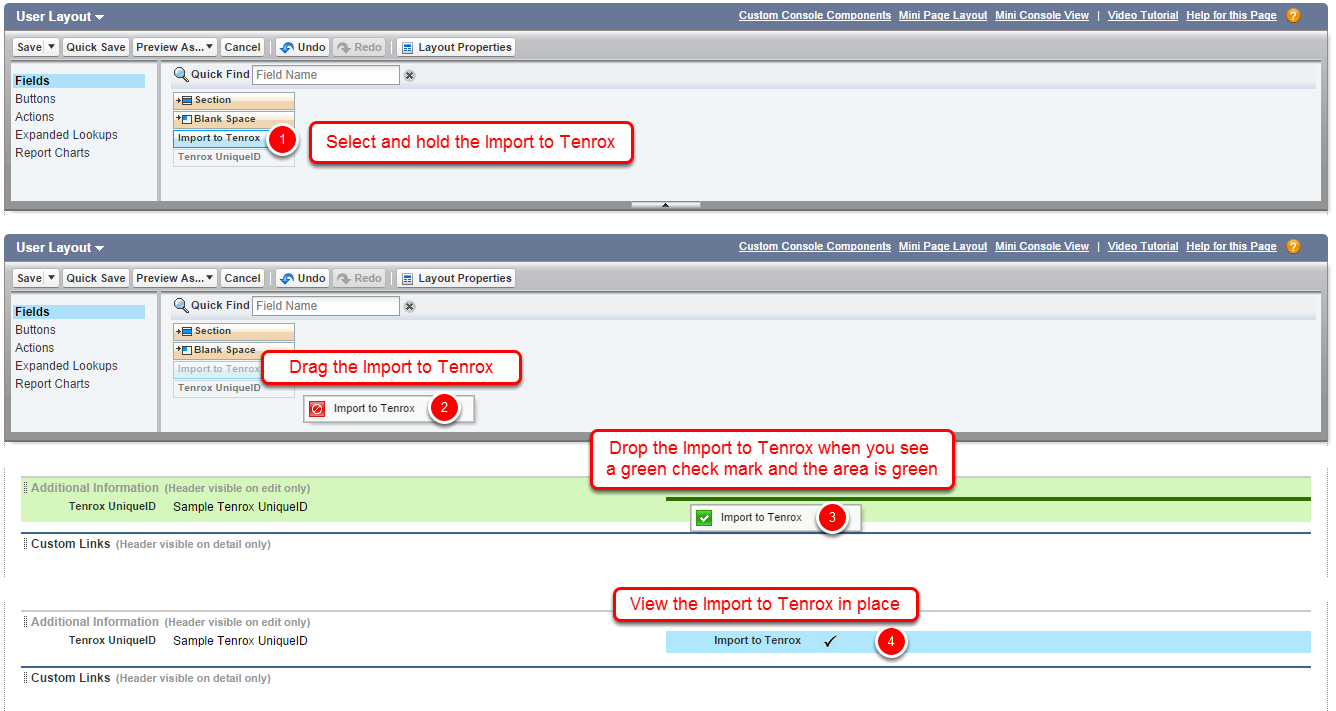The height and width of the screenshot is (711, 1336).
Task: Select Tenrox UniqueID field in upper palette
Action: click(234, 158)
